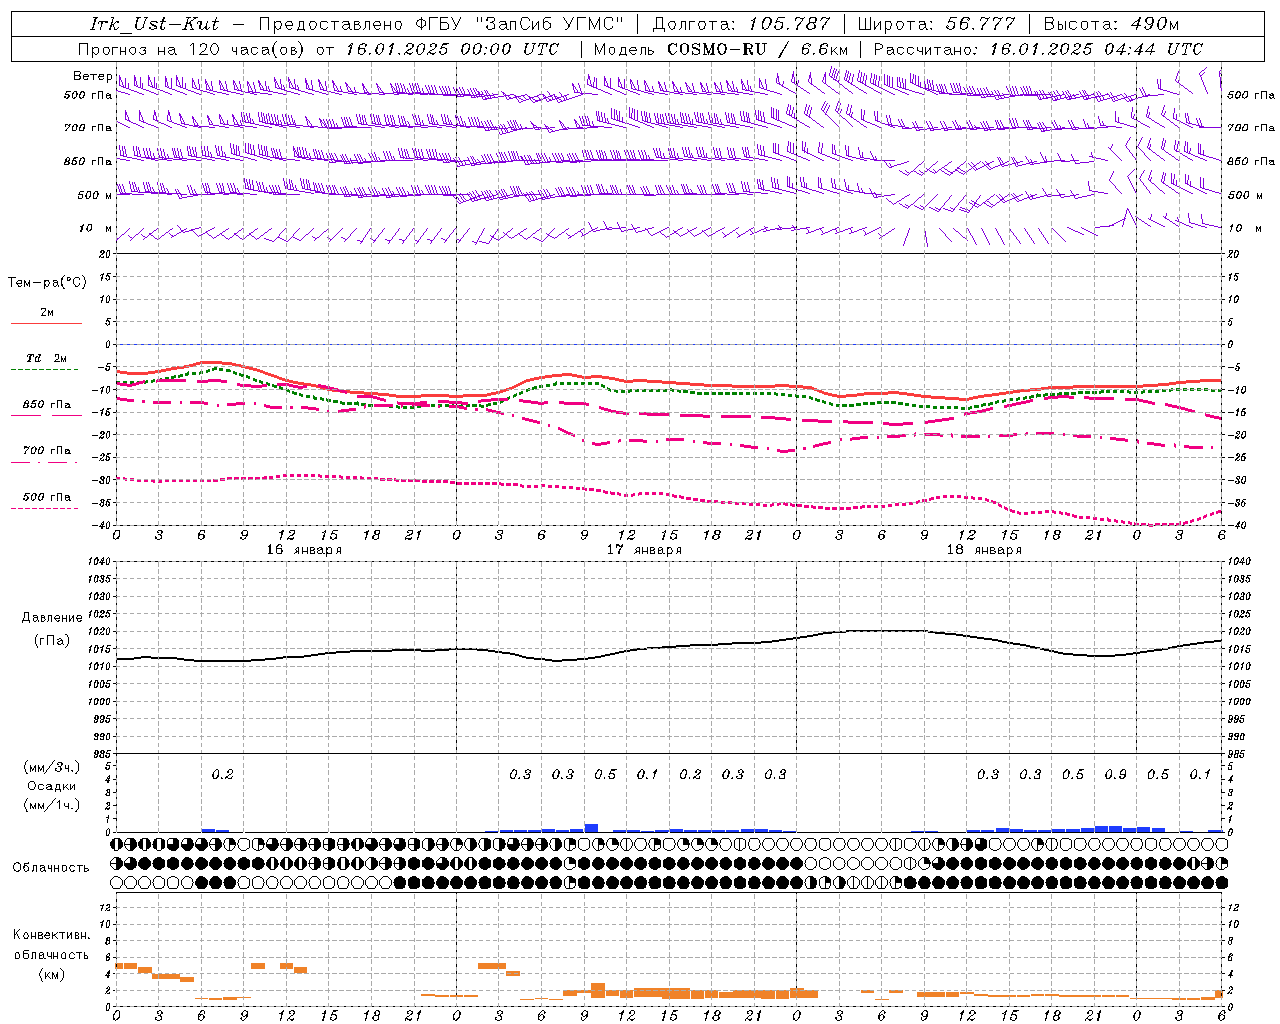Click the "Ветер" wind panel label
The image size is (1280, 1024).
(92, 76)
